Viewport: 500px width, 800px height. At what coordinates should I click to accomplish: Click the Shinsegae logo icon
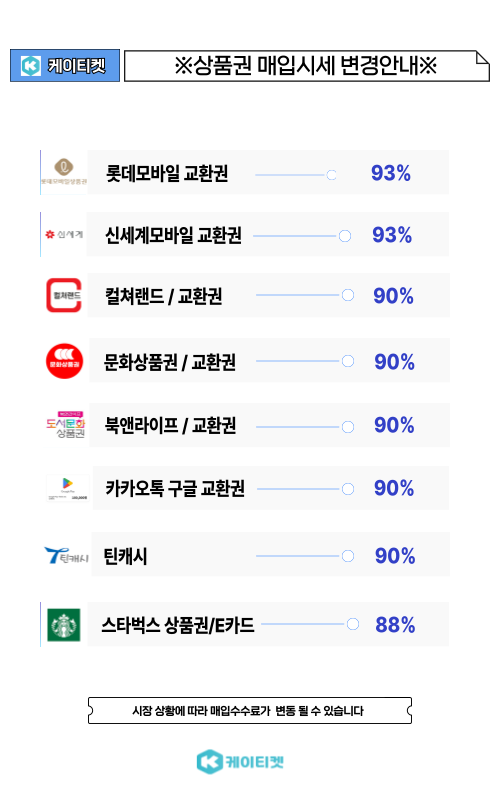click(x=64, y=234)
